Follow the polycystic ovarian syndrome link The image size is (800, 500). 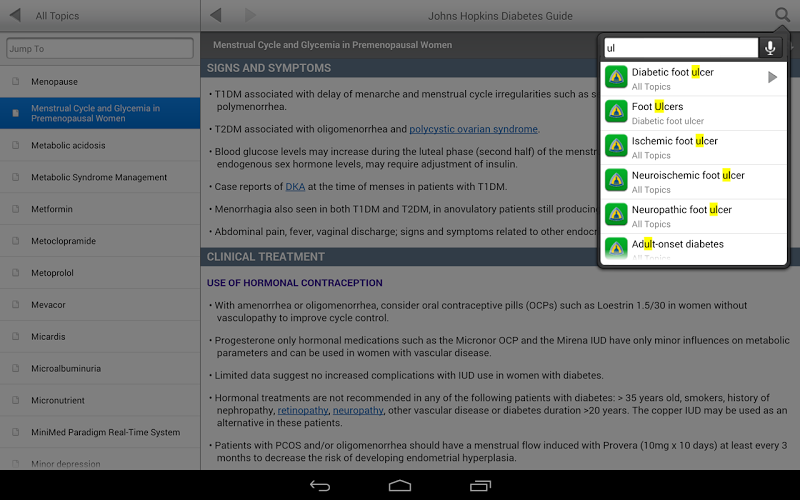coord(473,129)
